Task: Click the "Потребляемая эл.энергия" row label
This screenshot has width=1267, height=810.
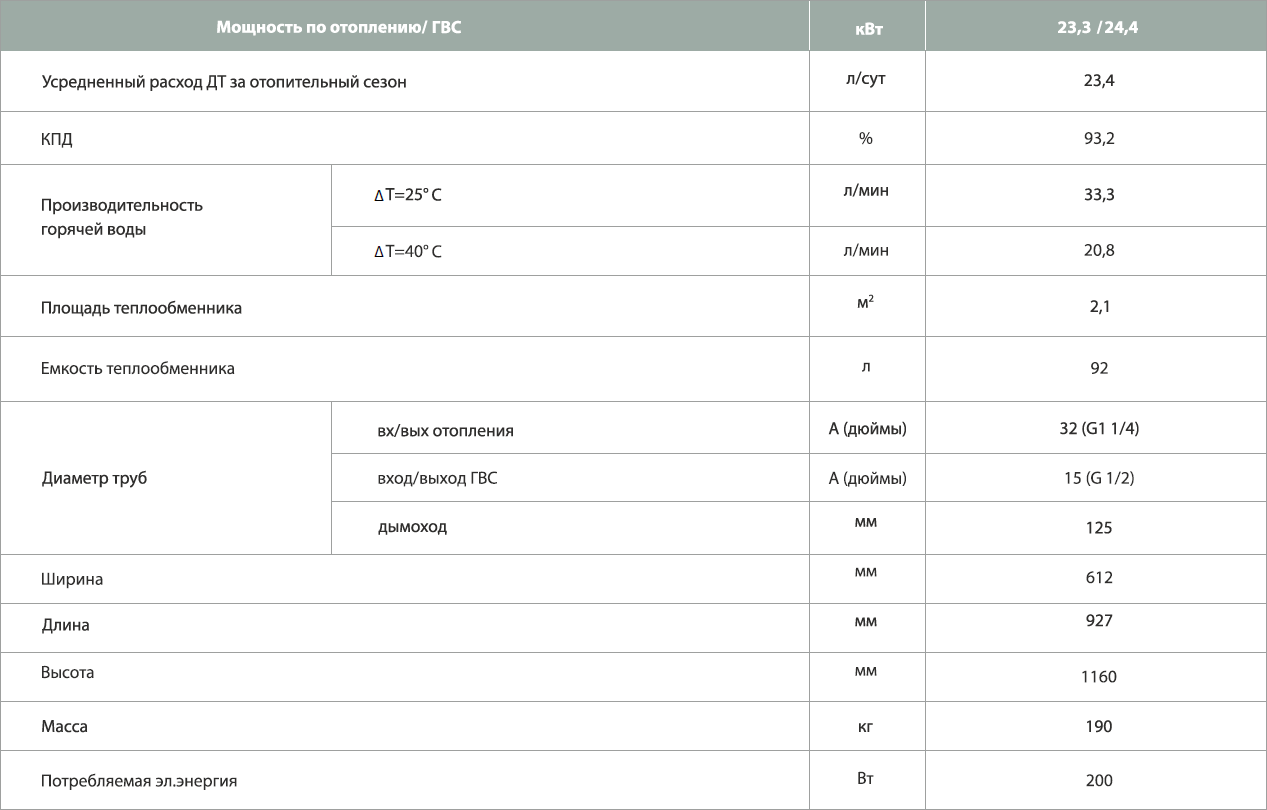Action: click(x=139, y=780)
